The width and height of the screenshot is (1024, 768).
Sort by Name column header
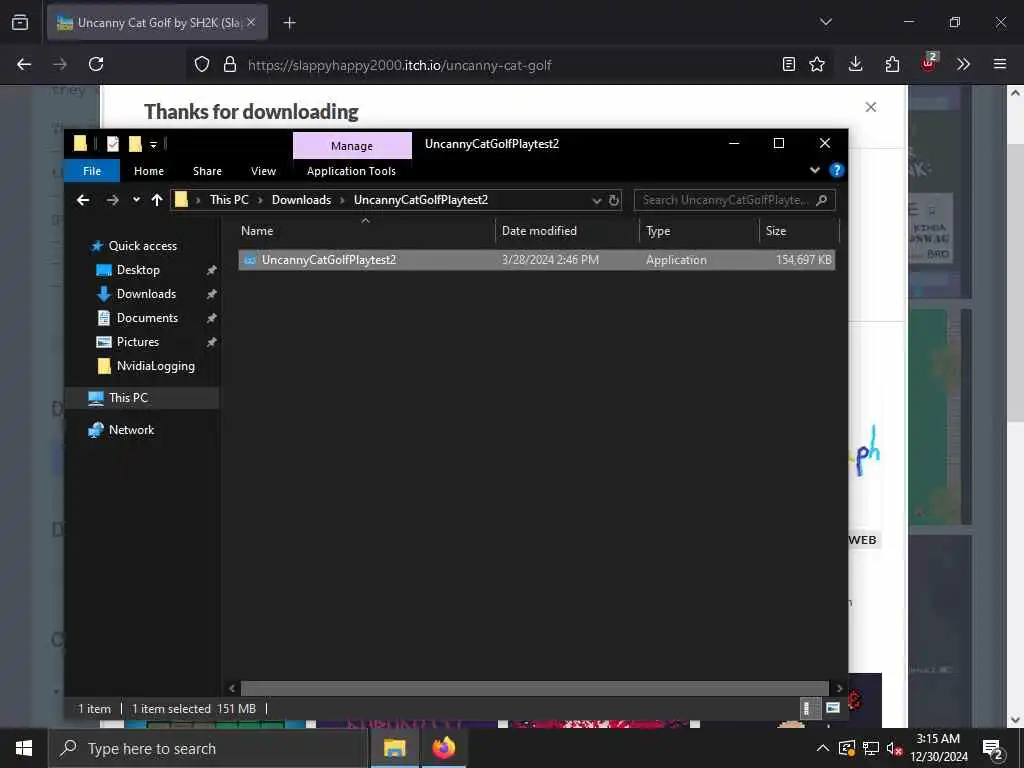(366, 231)
